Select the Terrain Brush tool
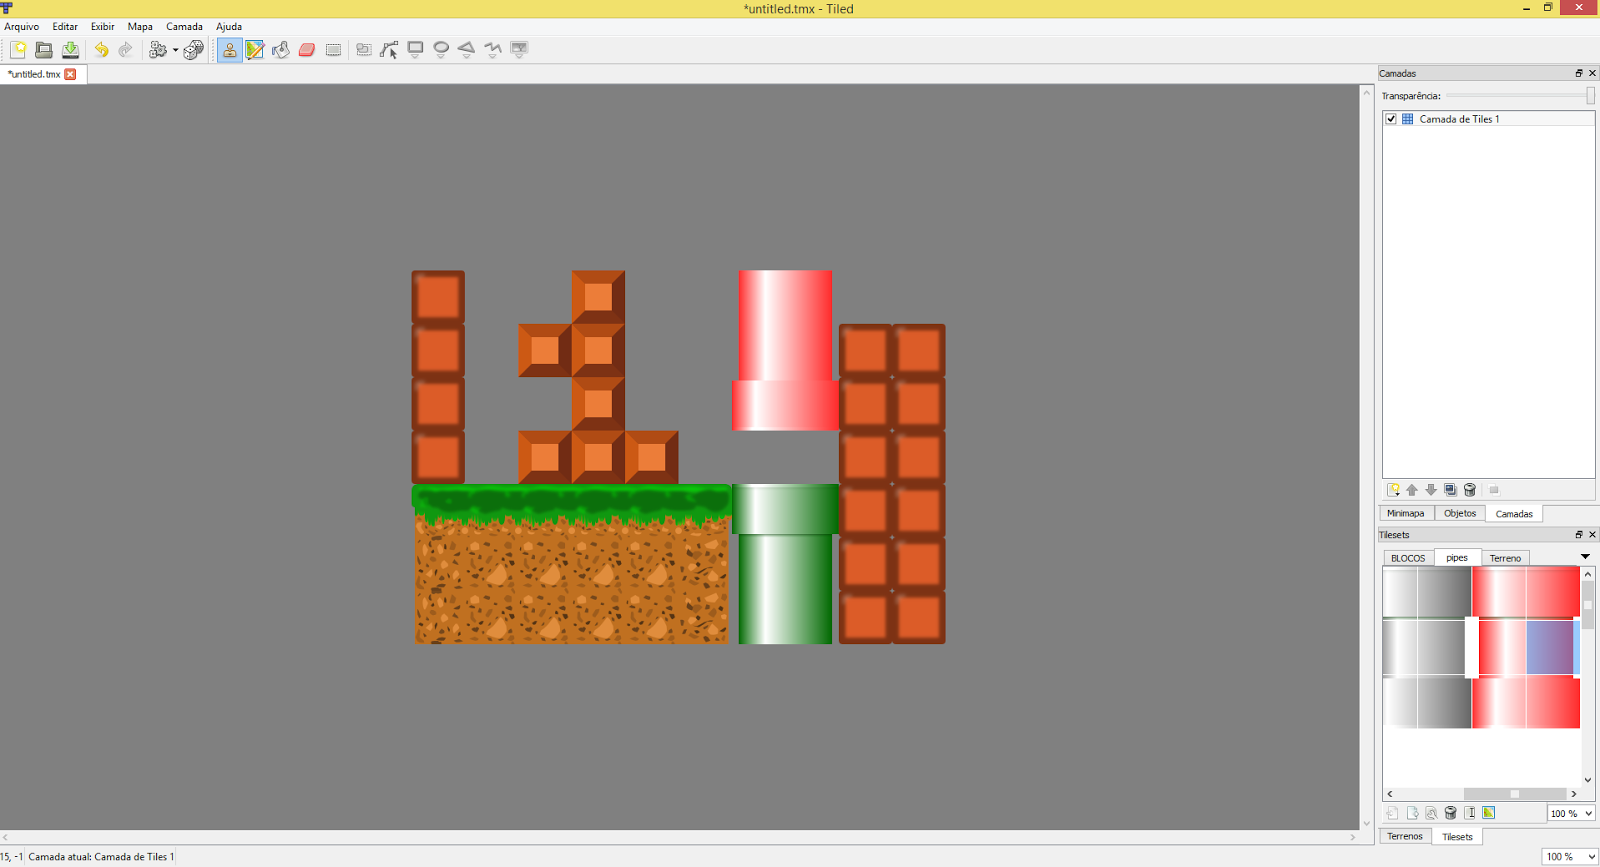Screen dimensions: 1600x867 coord(255,49)
